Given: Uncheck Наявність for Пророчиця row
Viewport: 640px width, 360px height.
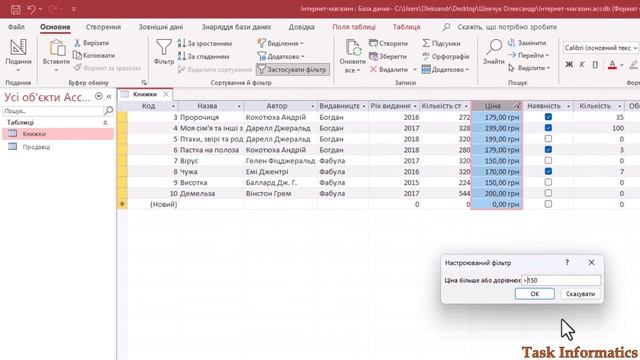Looking at the screenshot, I should point(548,117).
